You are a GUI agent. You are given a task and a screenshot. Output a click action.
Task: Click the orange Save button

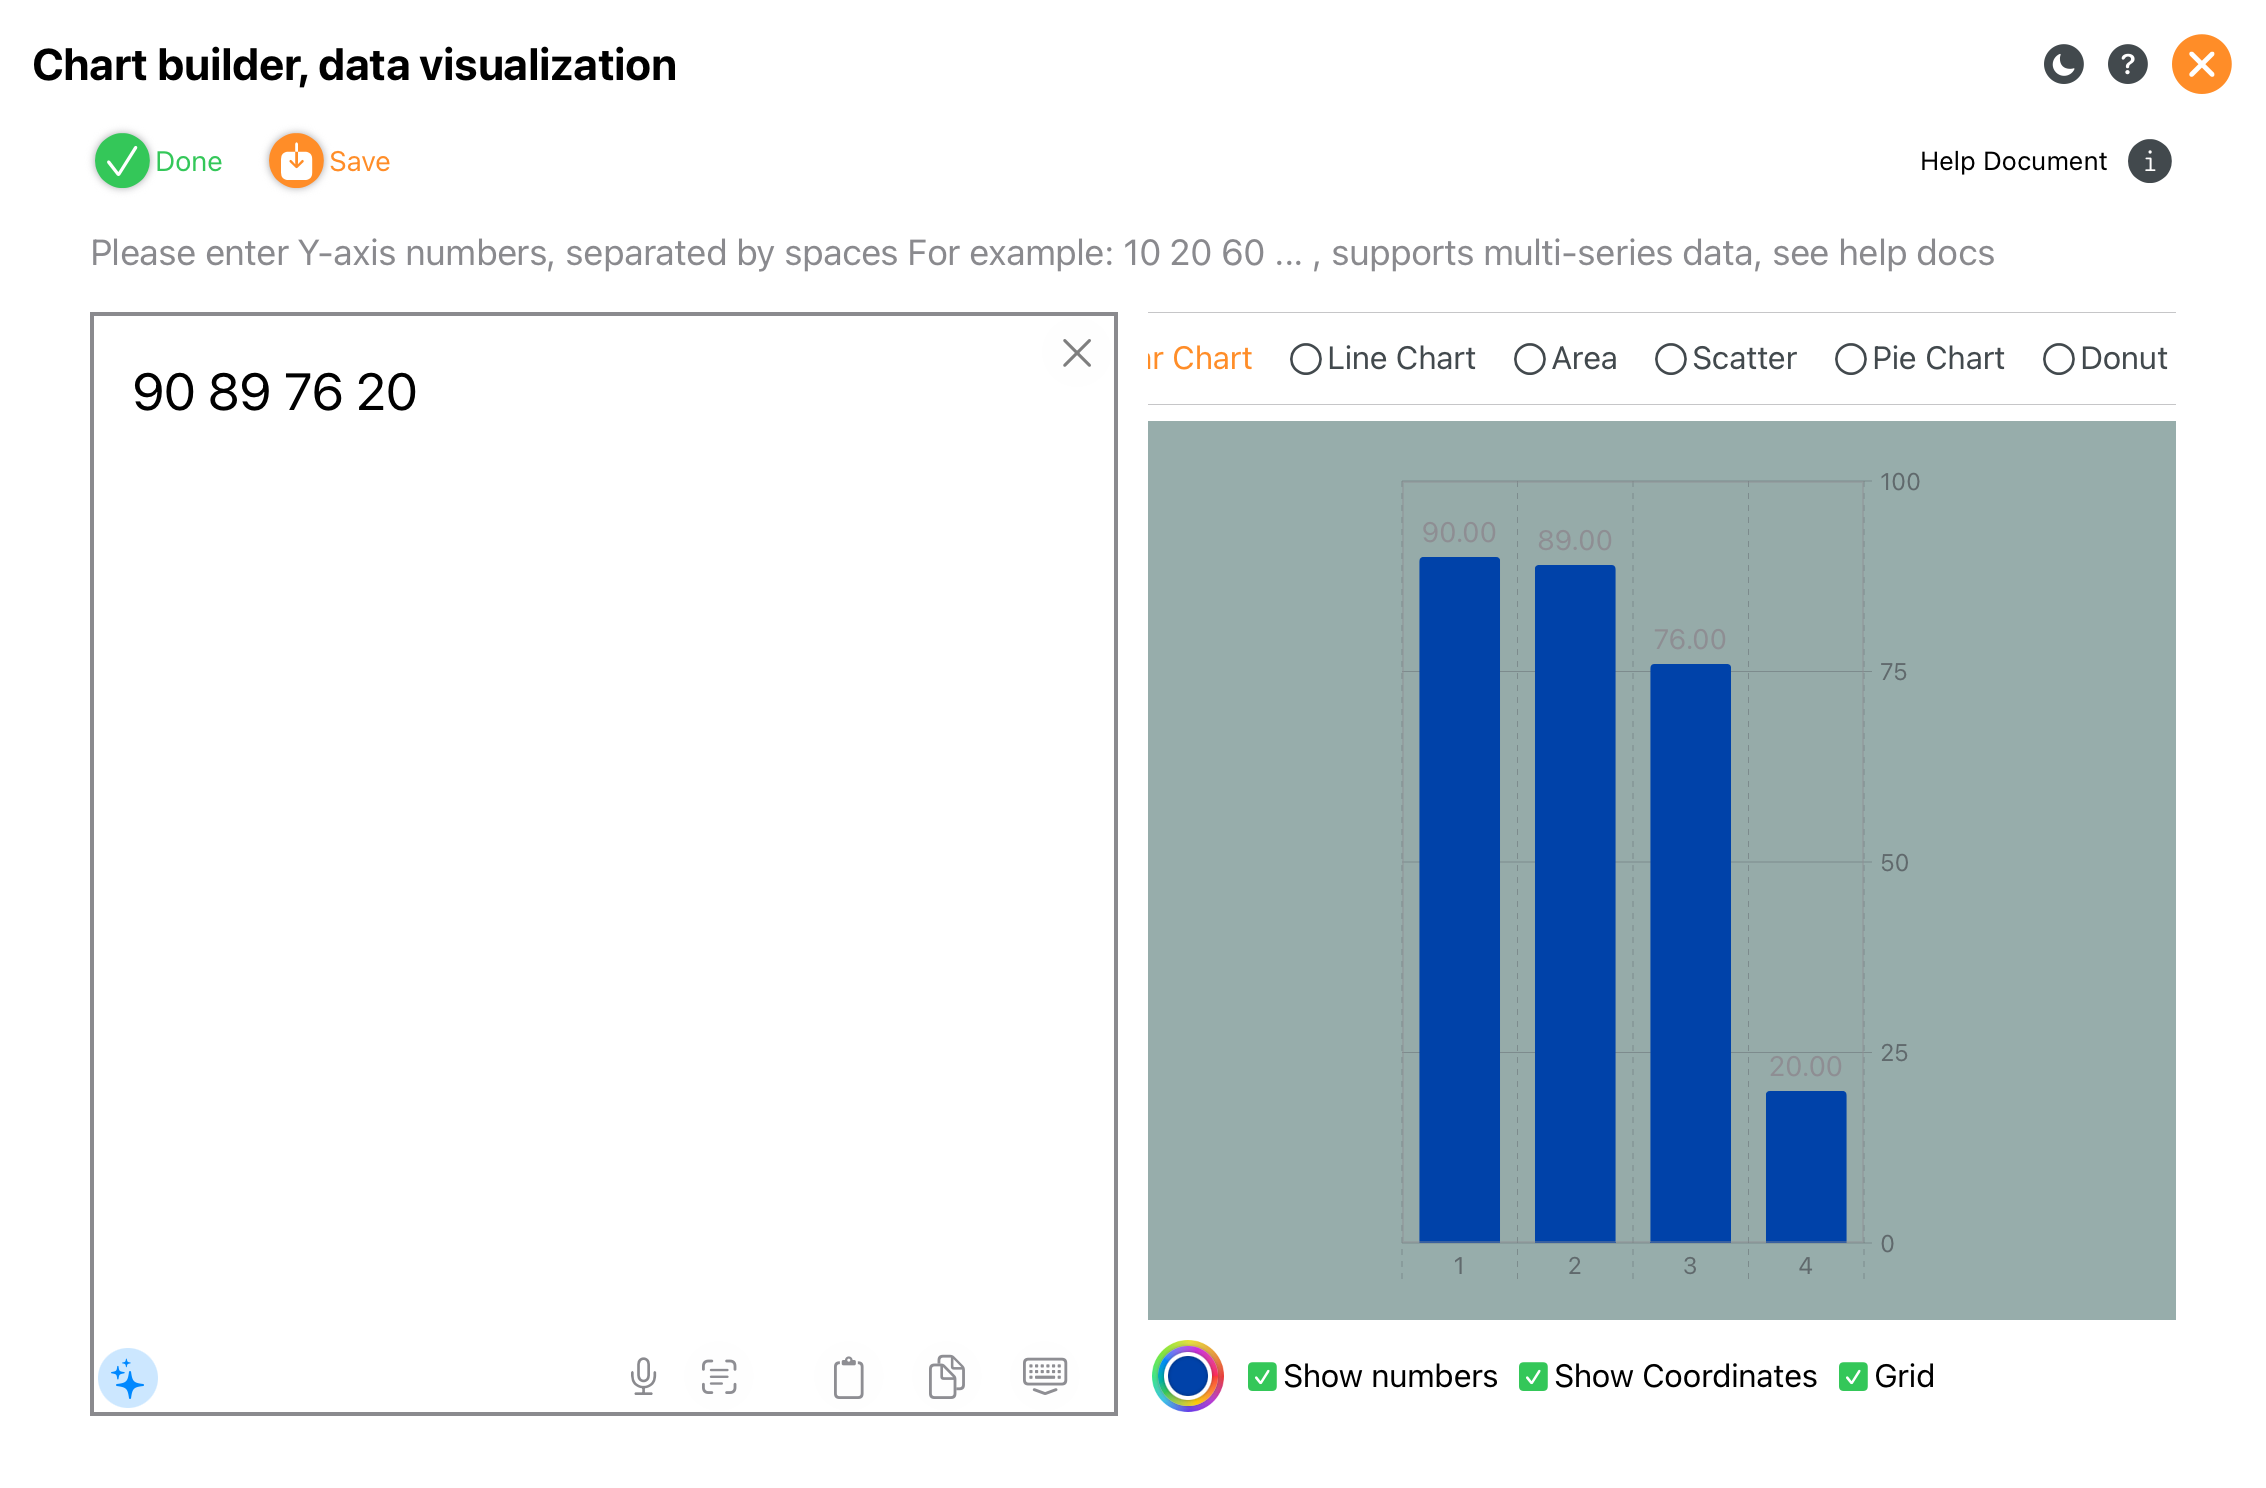[296, 161]
